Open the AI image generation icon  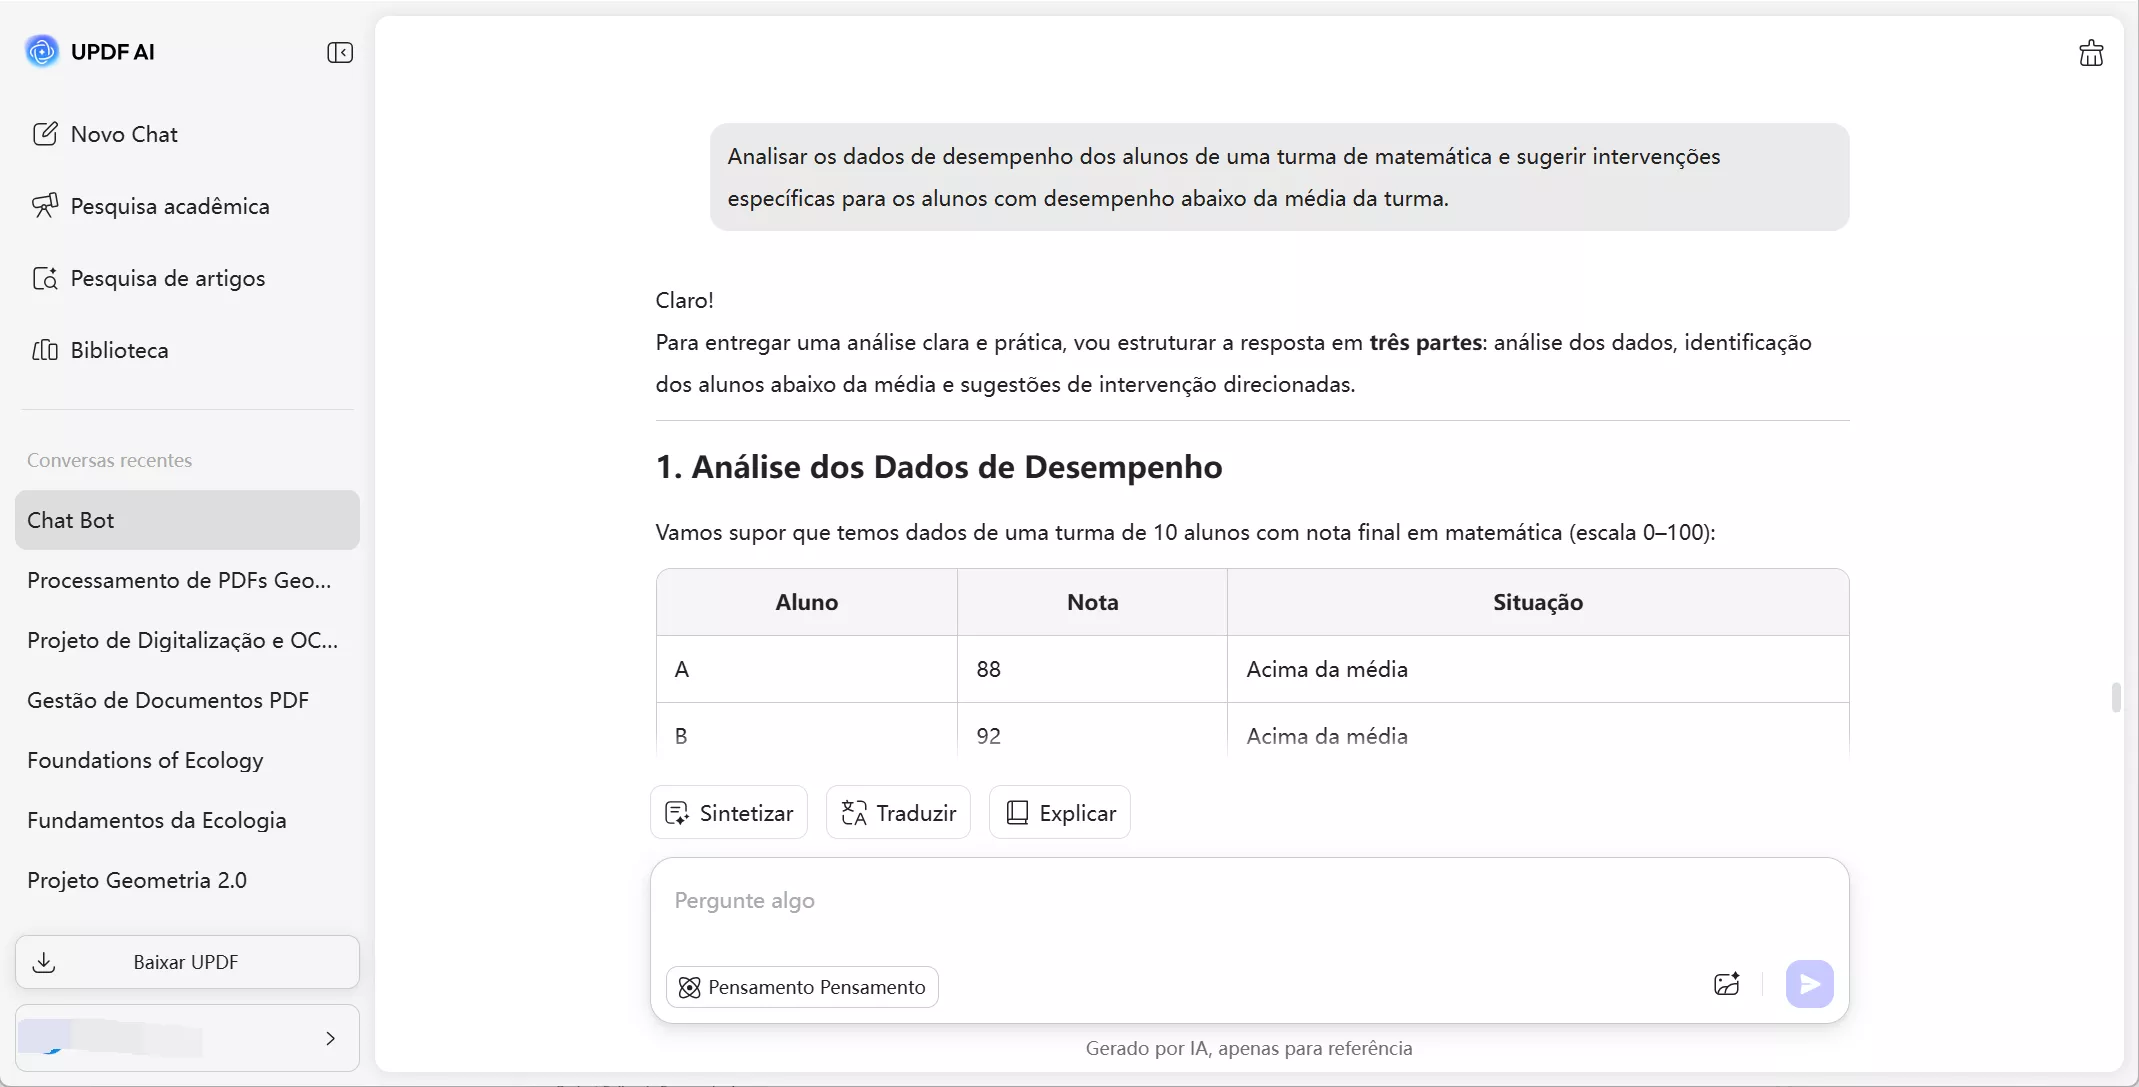pos(1726,984)
